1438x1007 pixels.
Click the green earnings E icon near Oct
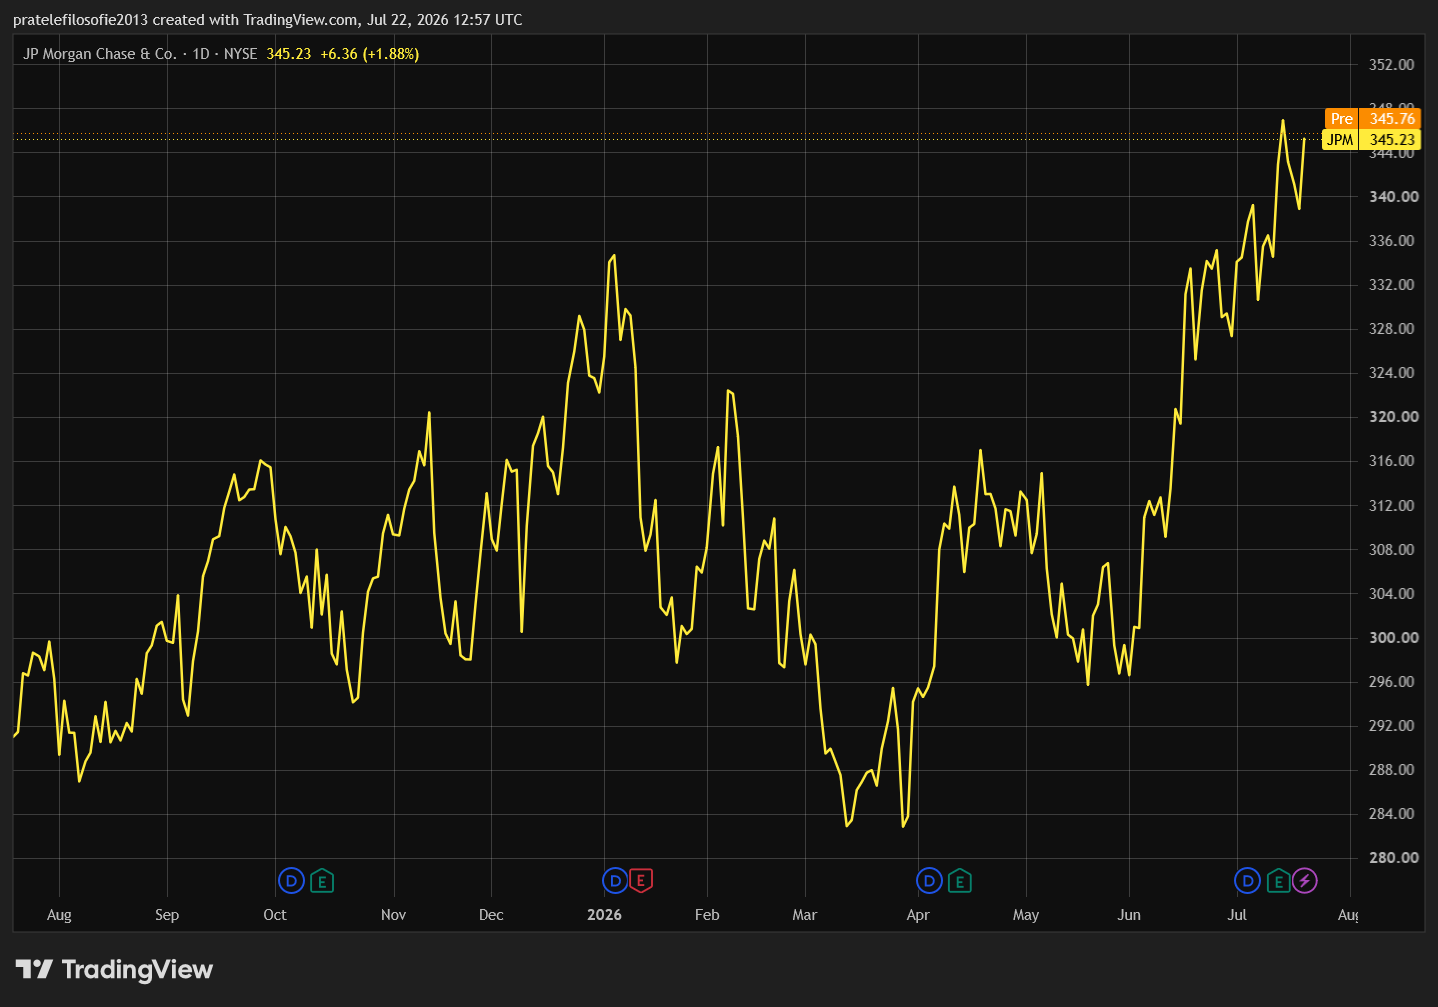pyautogui.click(x=322, y=881)
